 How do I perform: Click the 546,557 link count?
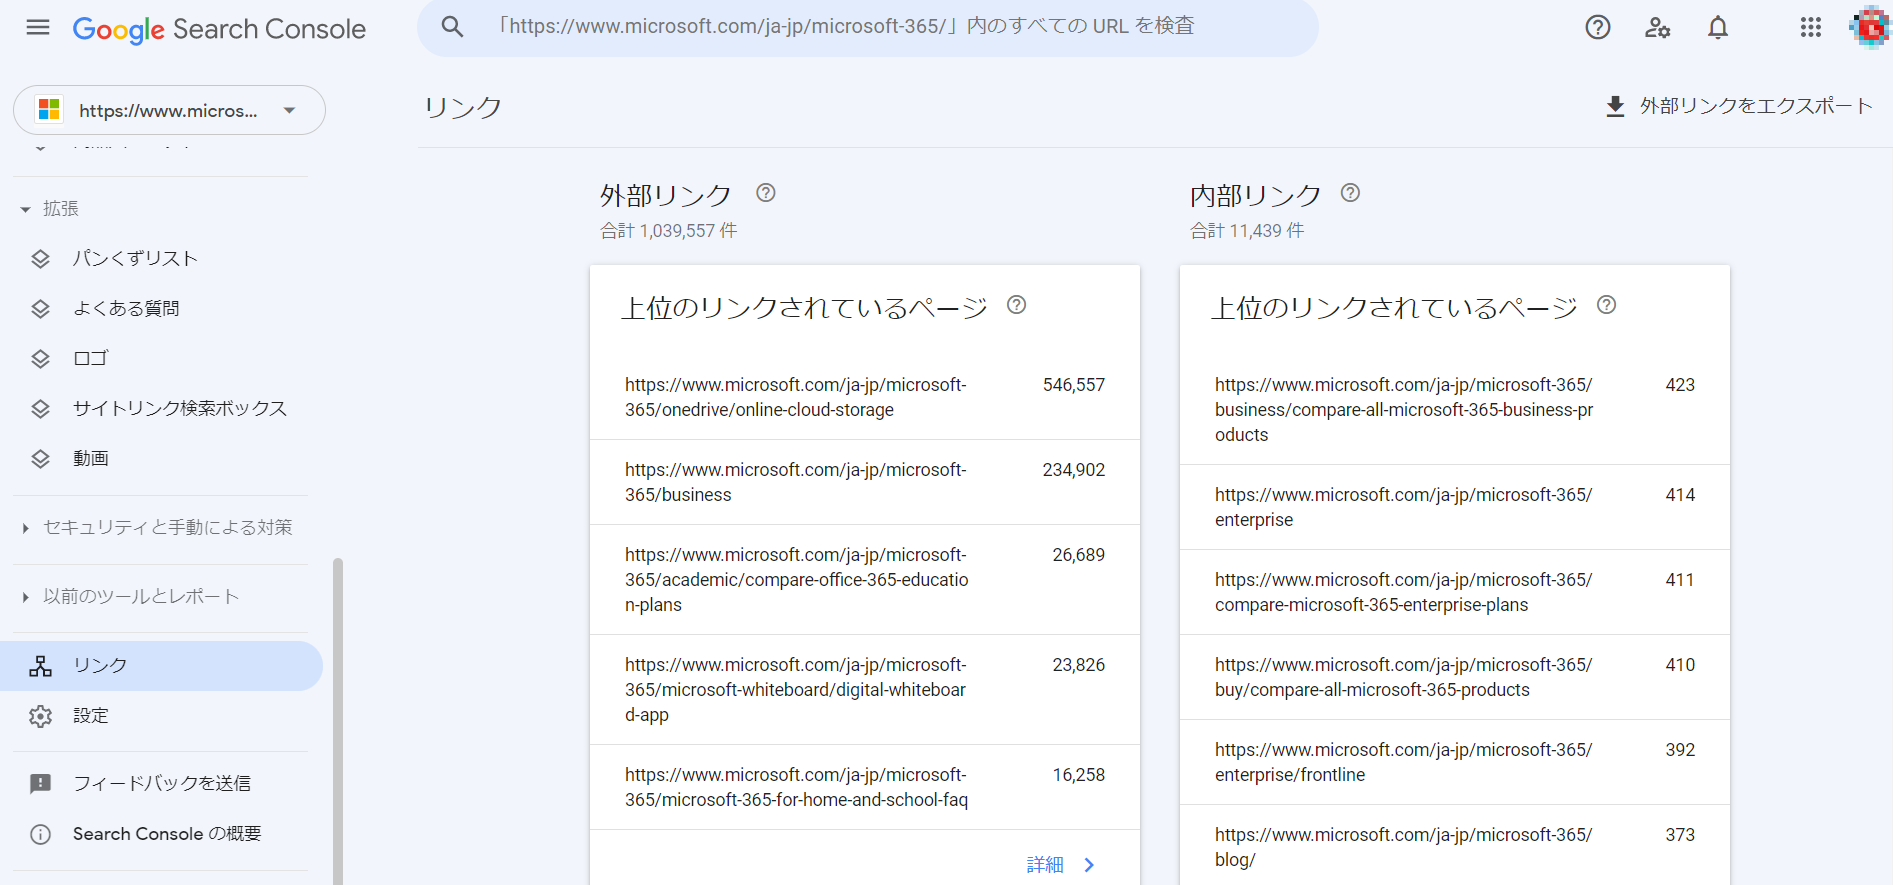tap(1074, 385)
